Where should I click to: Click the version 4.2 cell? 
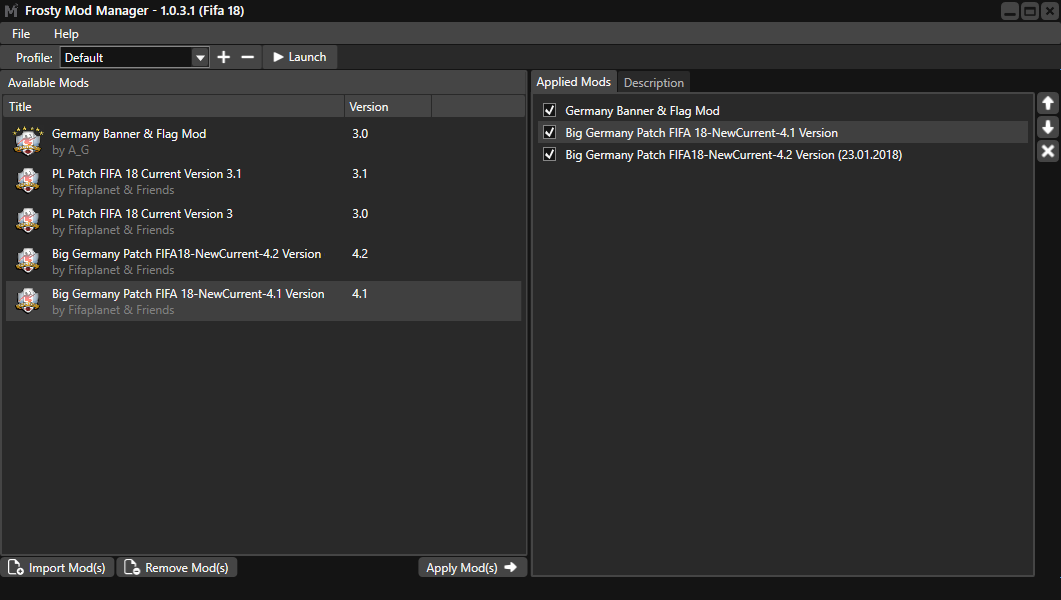click(x=360, y=254)
